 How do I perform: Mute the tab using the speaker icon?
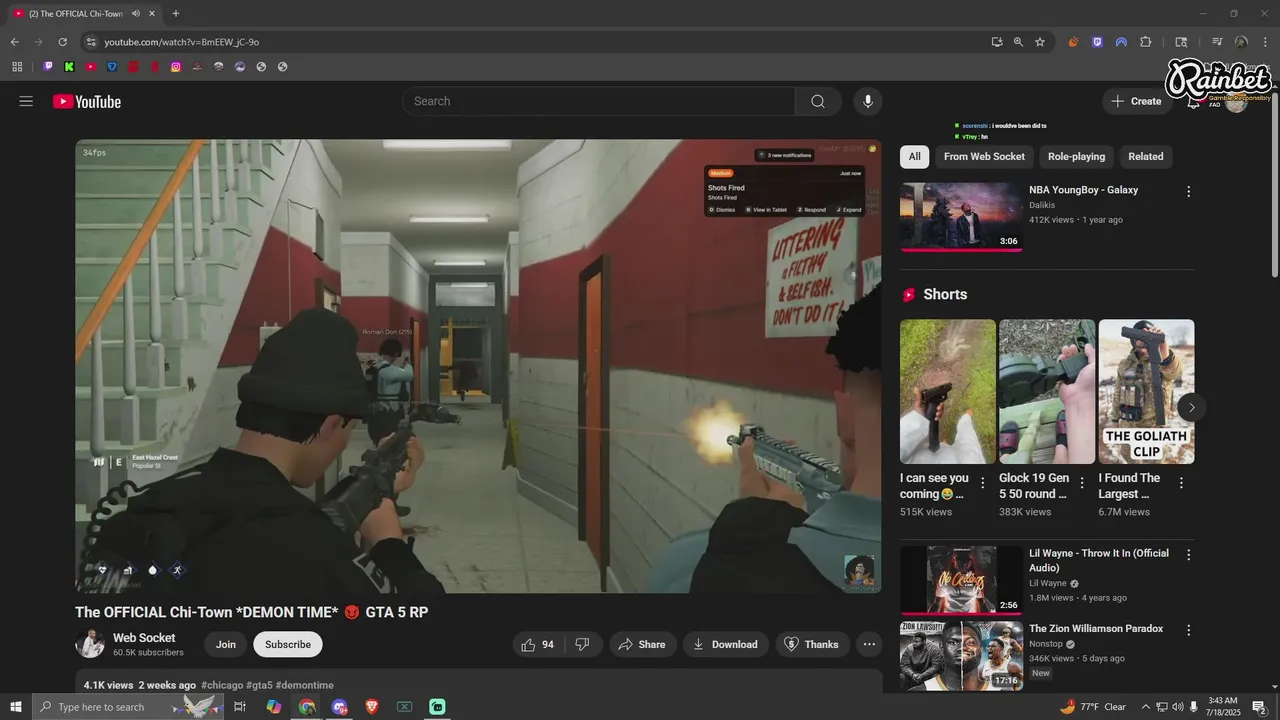tap(136, 13)
